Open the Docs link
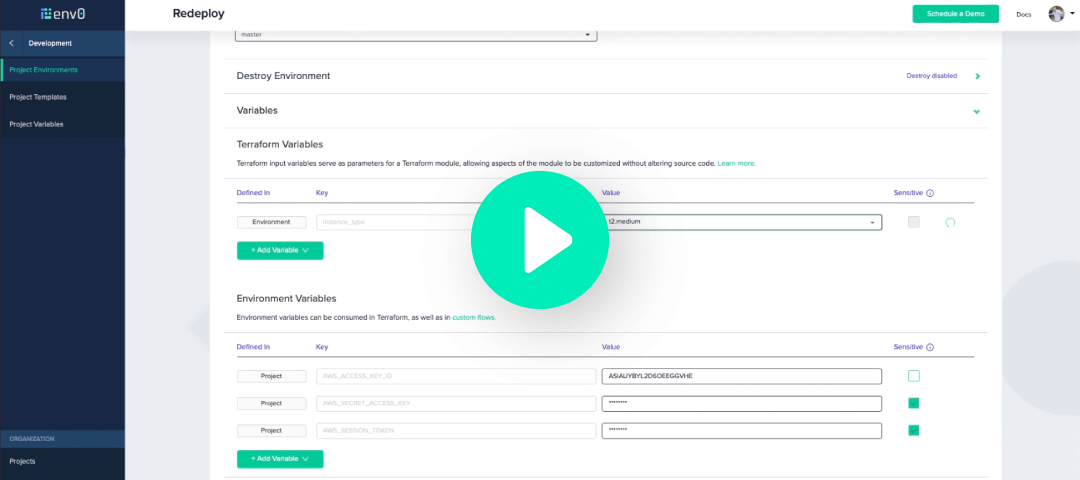The image size is (1080, 480). (1024, 14)
